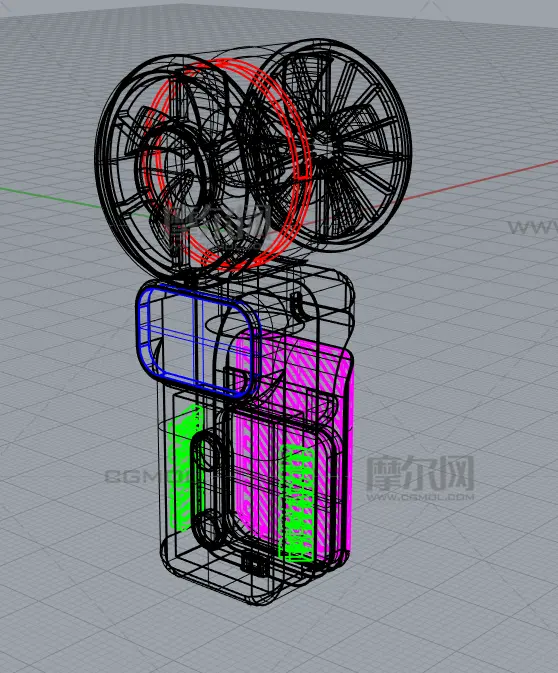Click the green Y-axis line in the viewport
Viewport: 558px width, 673px height.
pyautogui.click(x=49, y=196)
